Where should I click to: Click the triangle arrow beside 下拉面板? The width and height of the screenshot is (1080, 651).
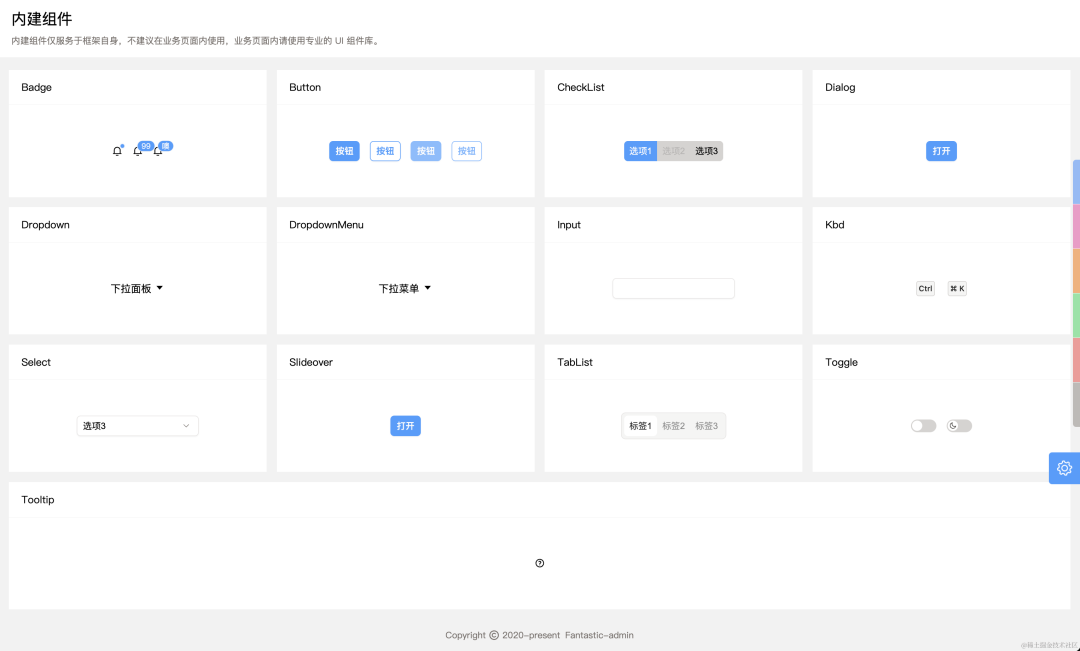coord(160,288)
